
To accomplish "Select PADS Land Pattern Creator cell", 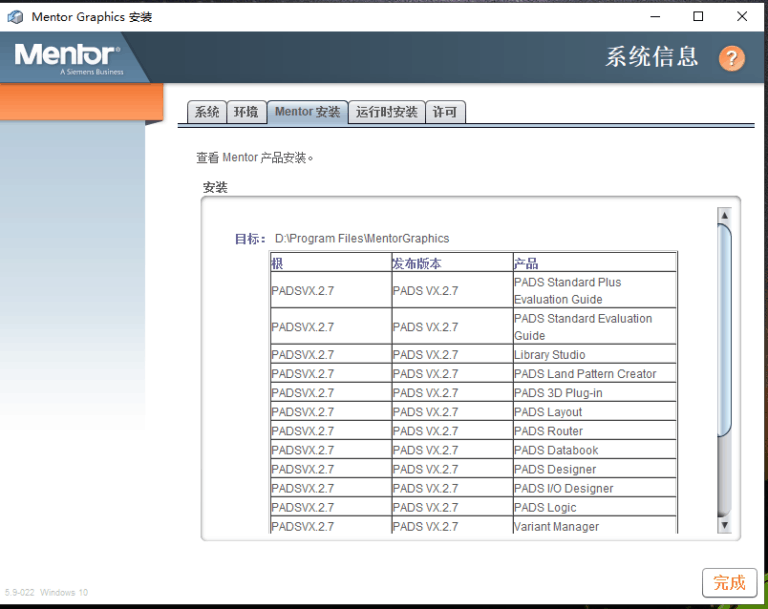I will 595,373.
